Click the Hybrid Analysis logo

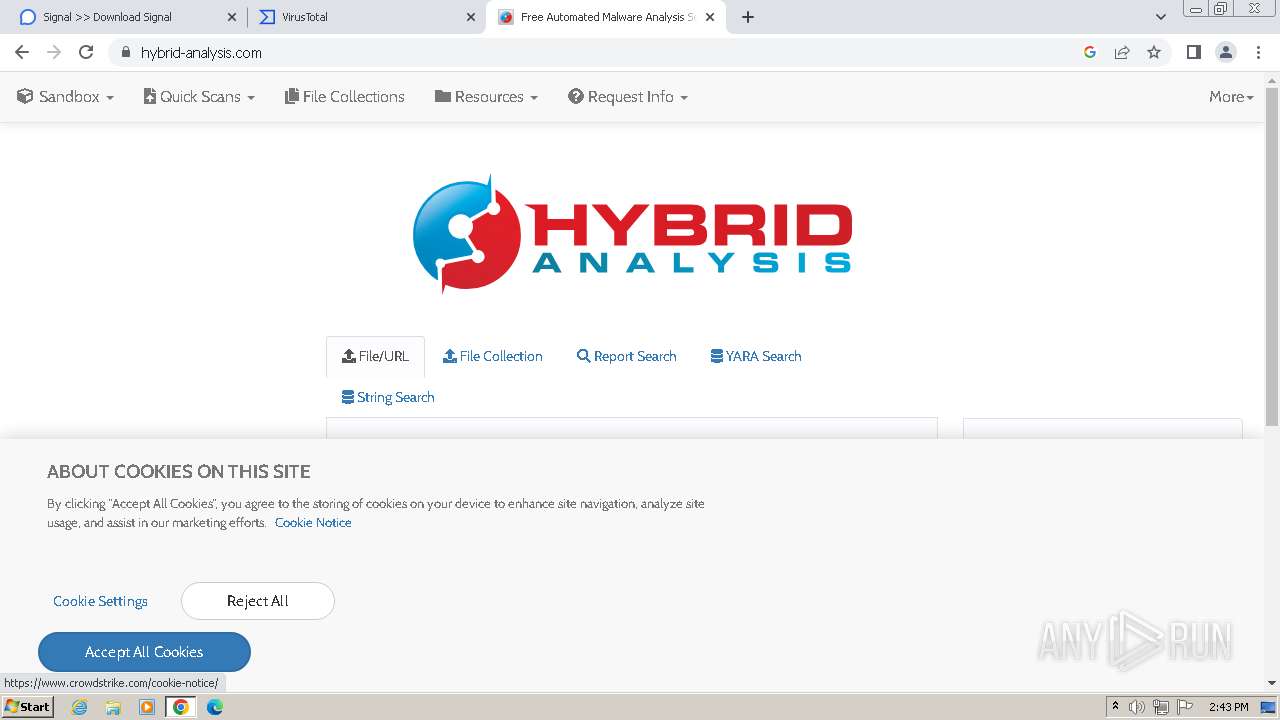pos(632,234)
